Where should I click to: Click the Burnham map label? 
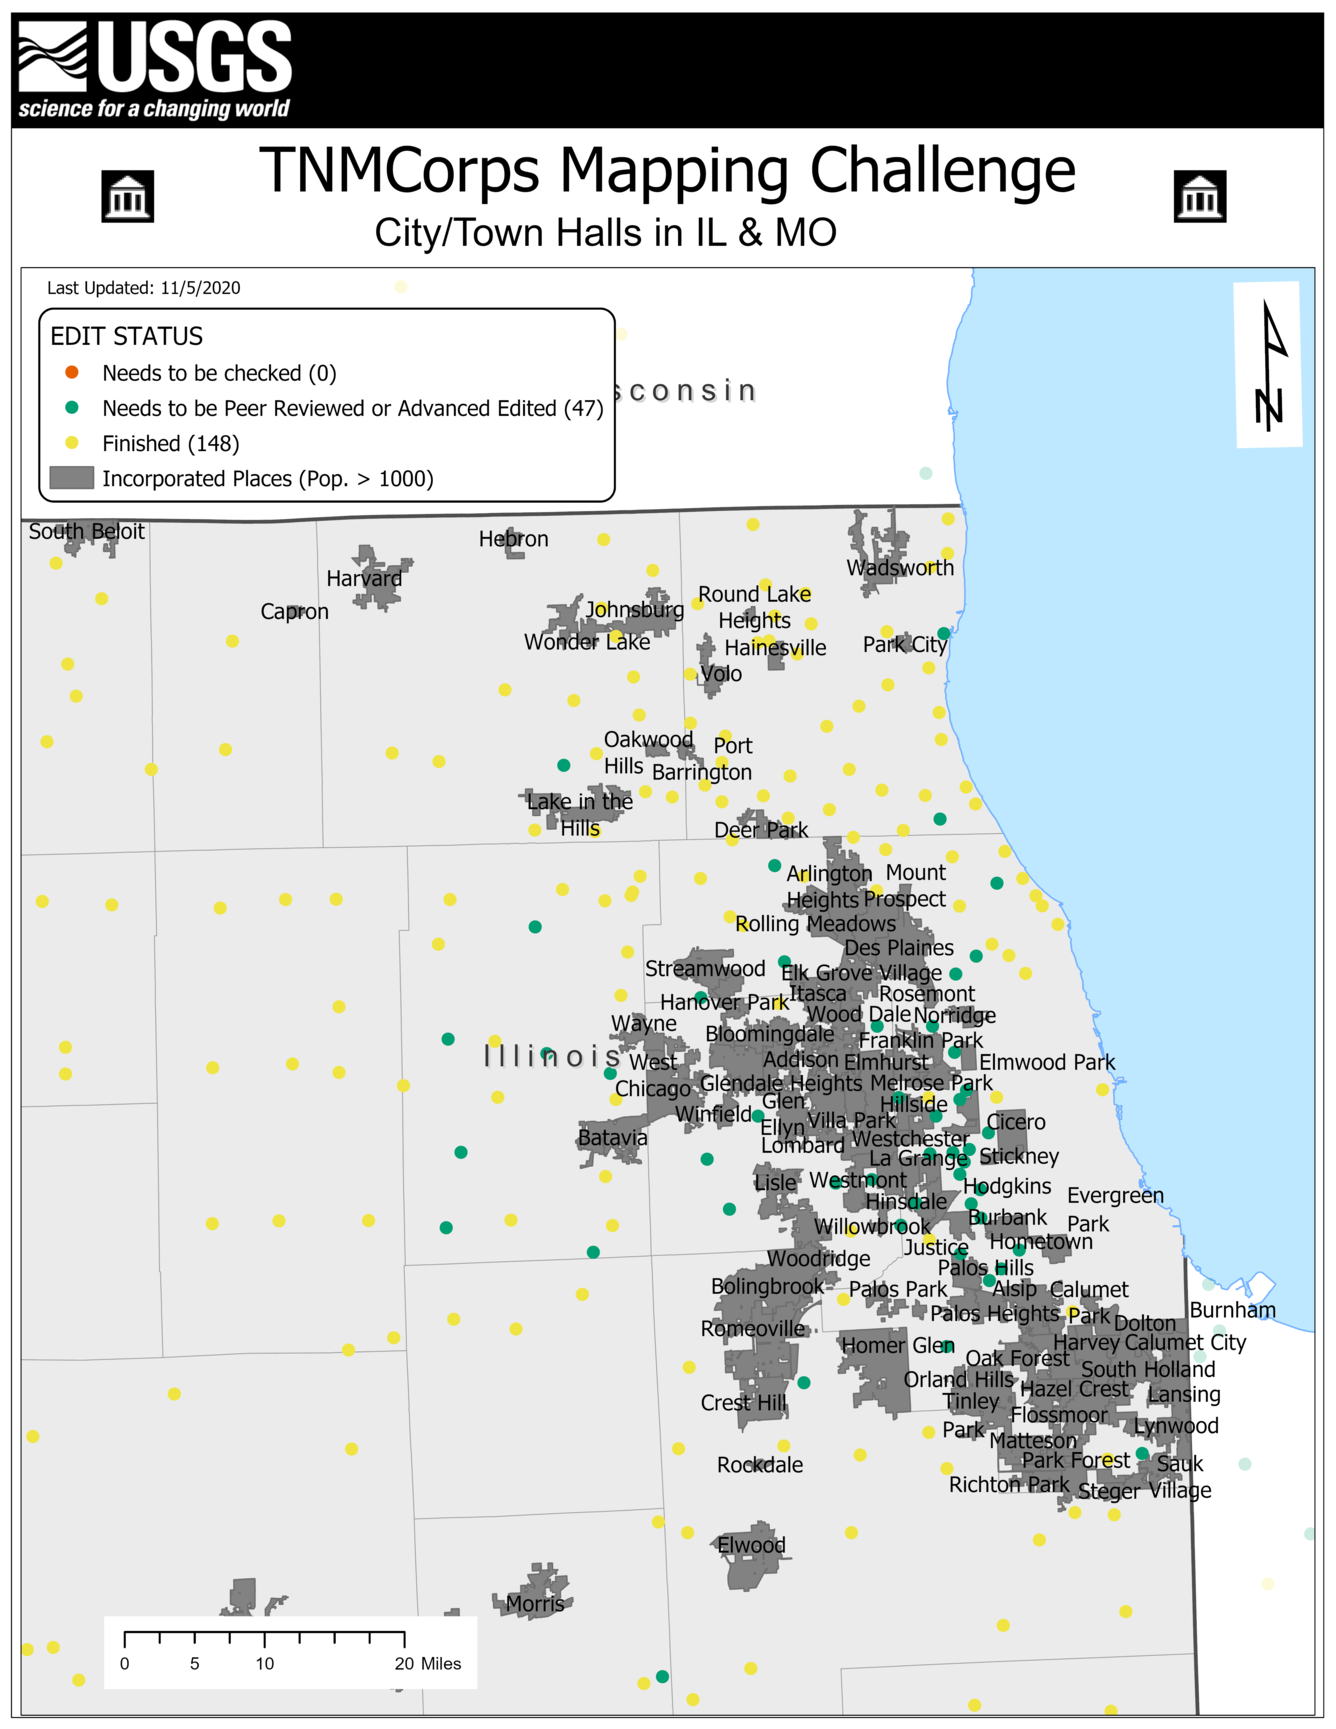point(1233,1310)
